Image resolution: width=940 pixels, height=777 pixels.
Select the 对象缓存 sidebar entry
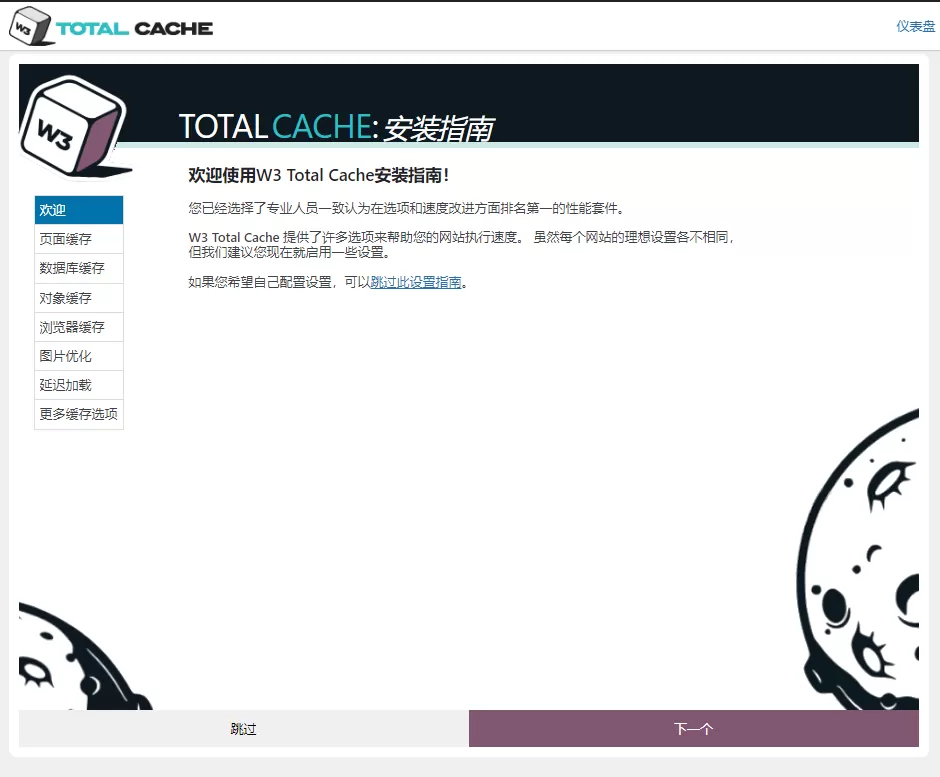click(78, 297)
